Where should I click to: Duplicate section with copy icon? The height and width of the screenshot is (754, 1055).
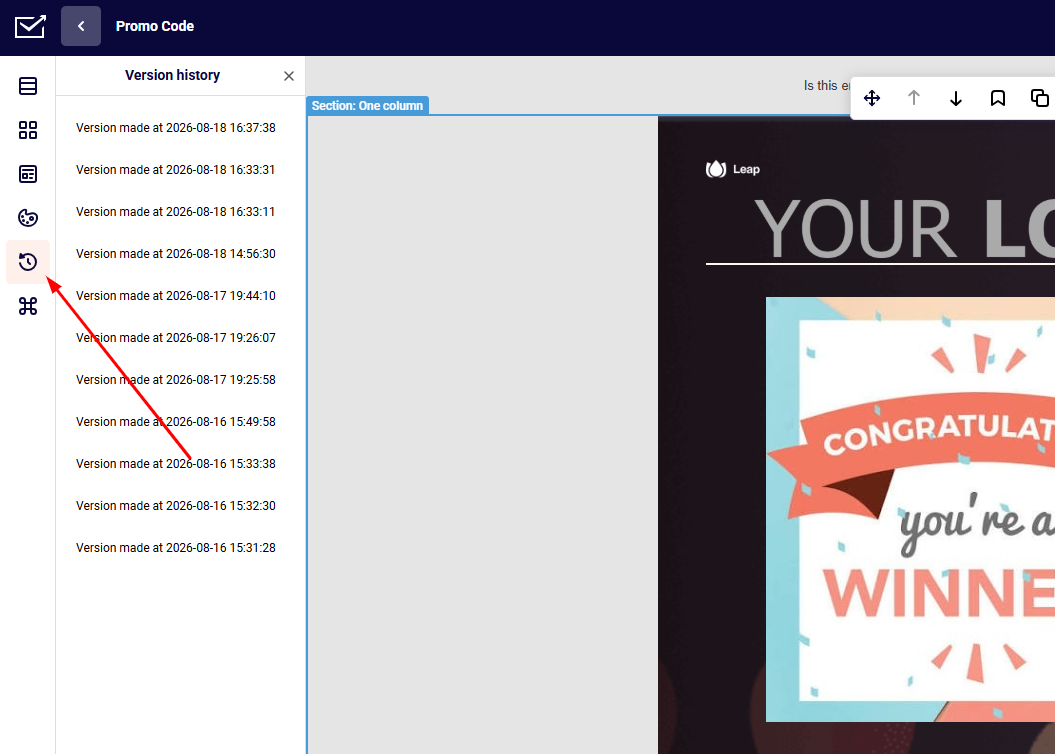(1040, 98)
